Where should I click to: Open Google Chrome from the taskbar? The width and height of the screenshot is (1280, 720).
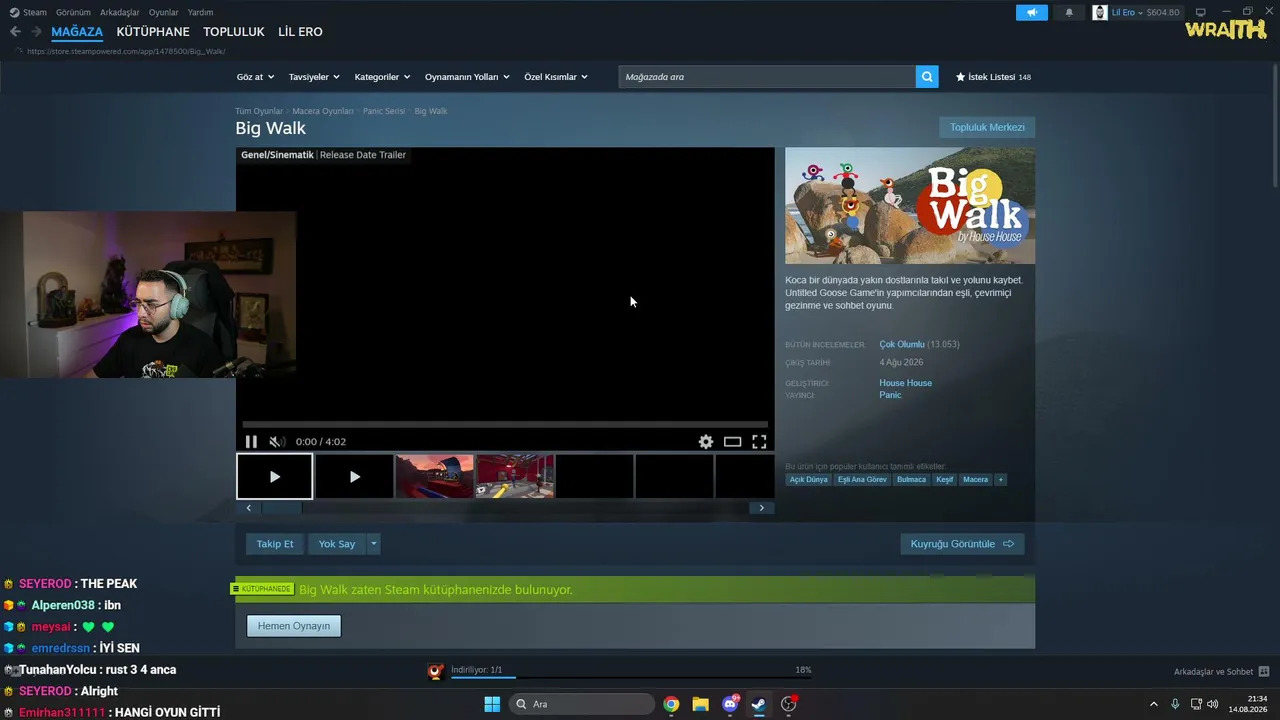[671, 704]
